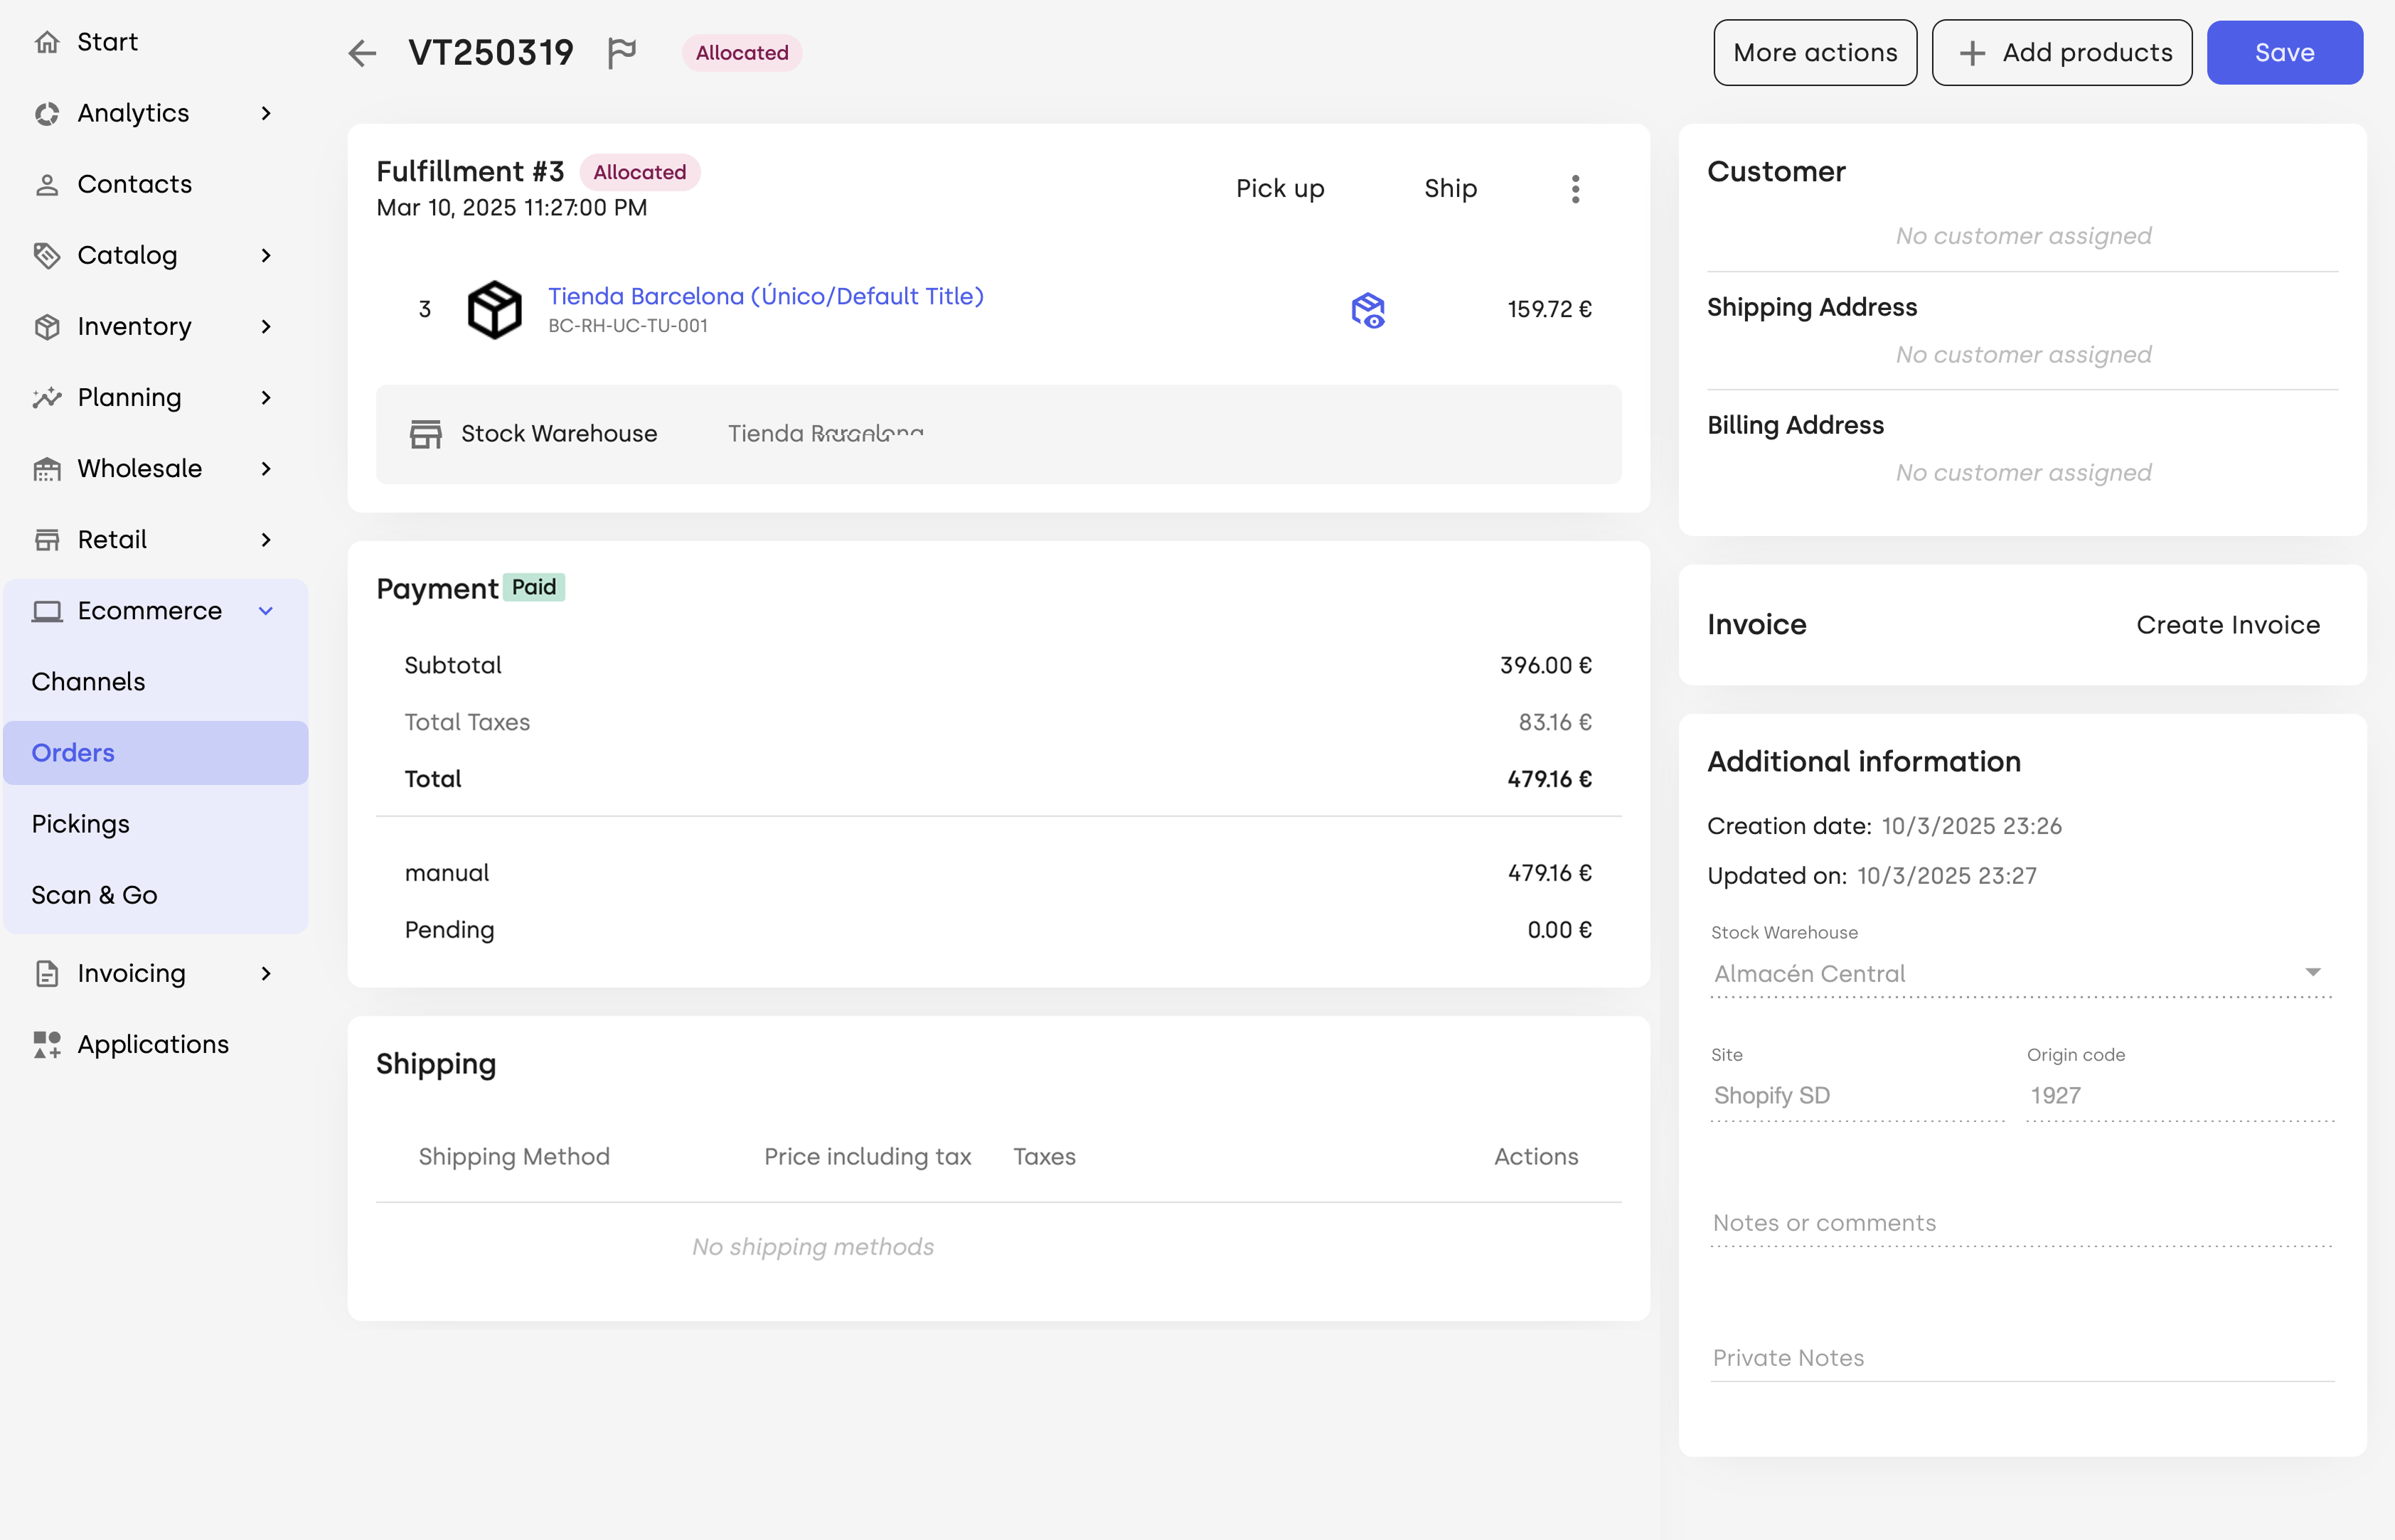The width and height of the screenshot is (2395, 1540).
Task: Click the back arrow beside VT250319
Action: pos(362,53)
